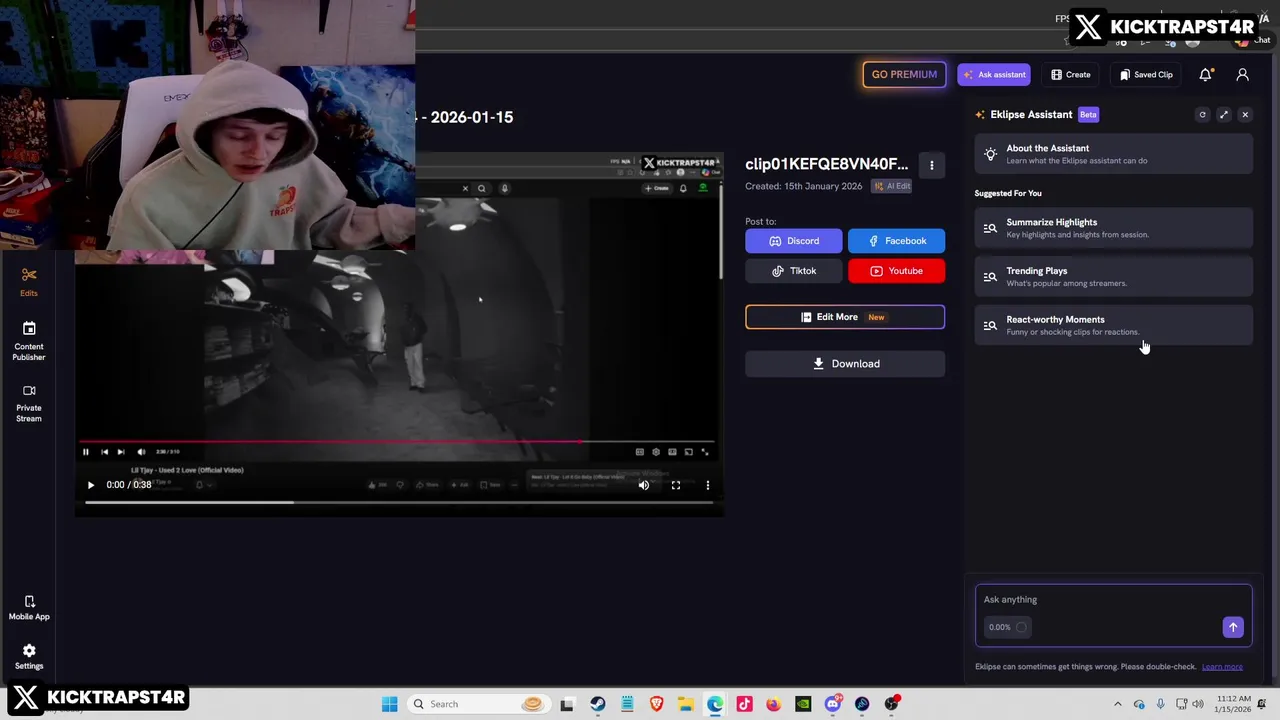Screen dimensions: 1280x720
Task: Click the Beta badge
Action: (x=1088, y=115)
